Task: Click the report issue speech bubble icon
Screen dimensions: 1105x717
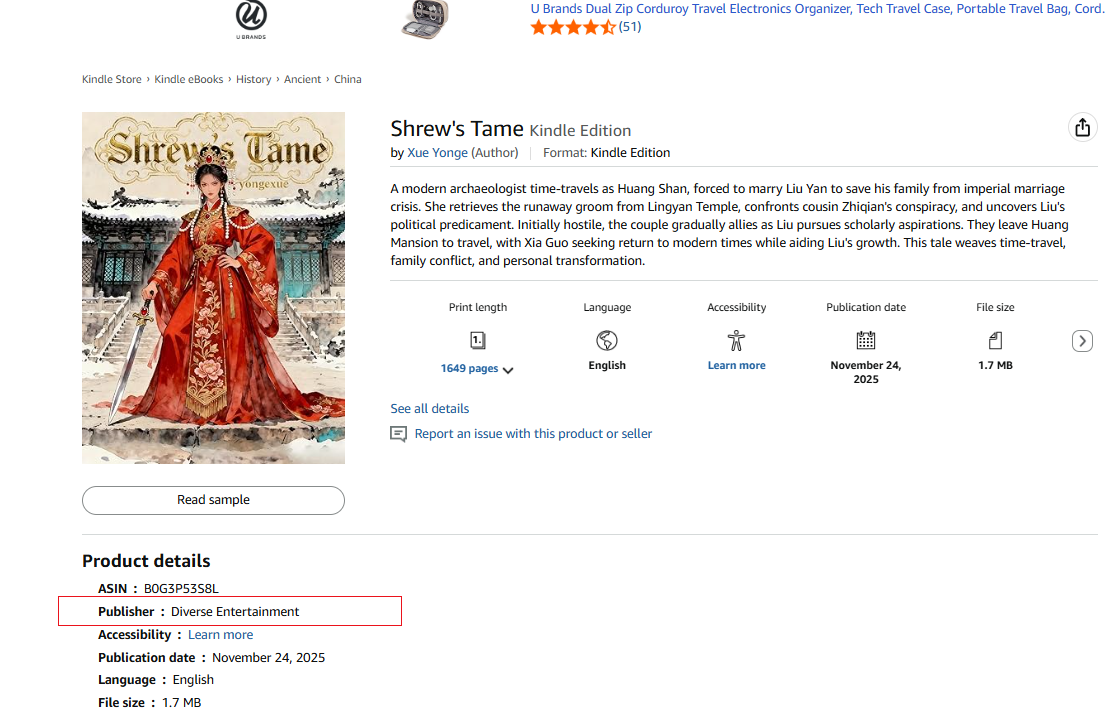Action: coord(398,434)
